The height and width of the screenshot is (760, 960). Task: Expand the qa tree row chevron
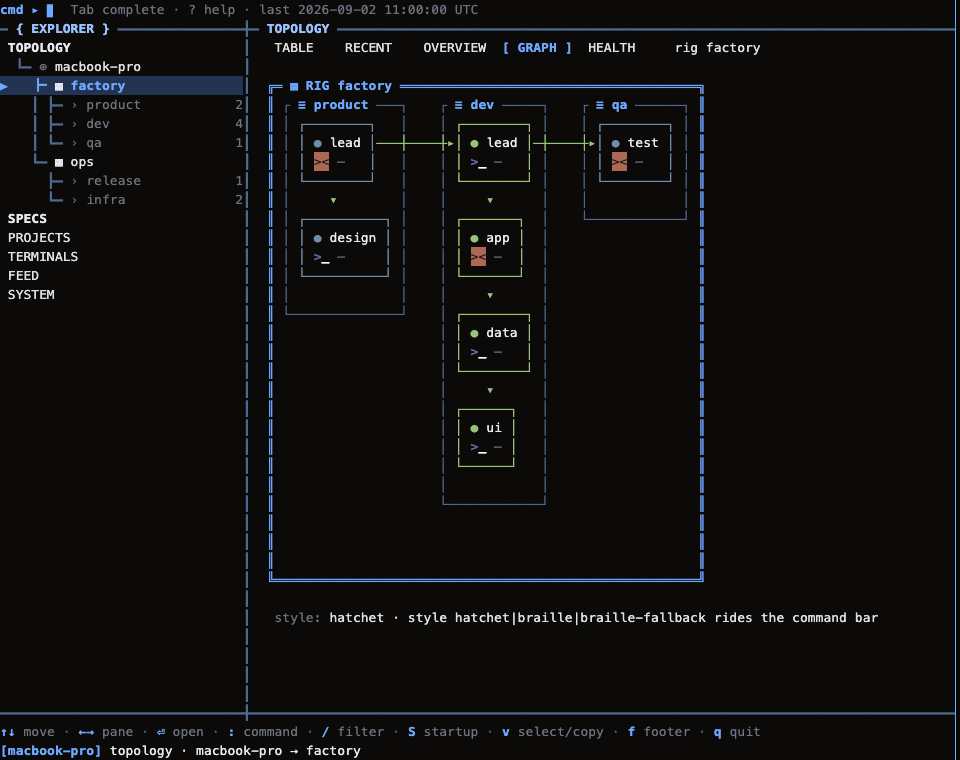(74, 143)
